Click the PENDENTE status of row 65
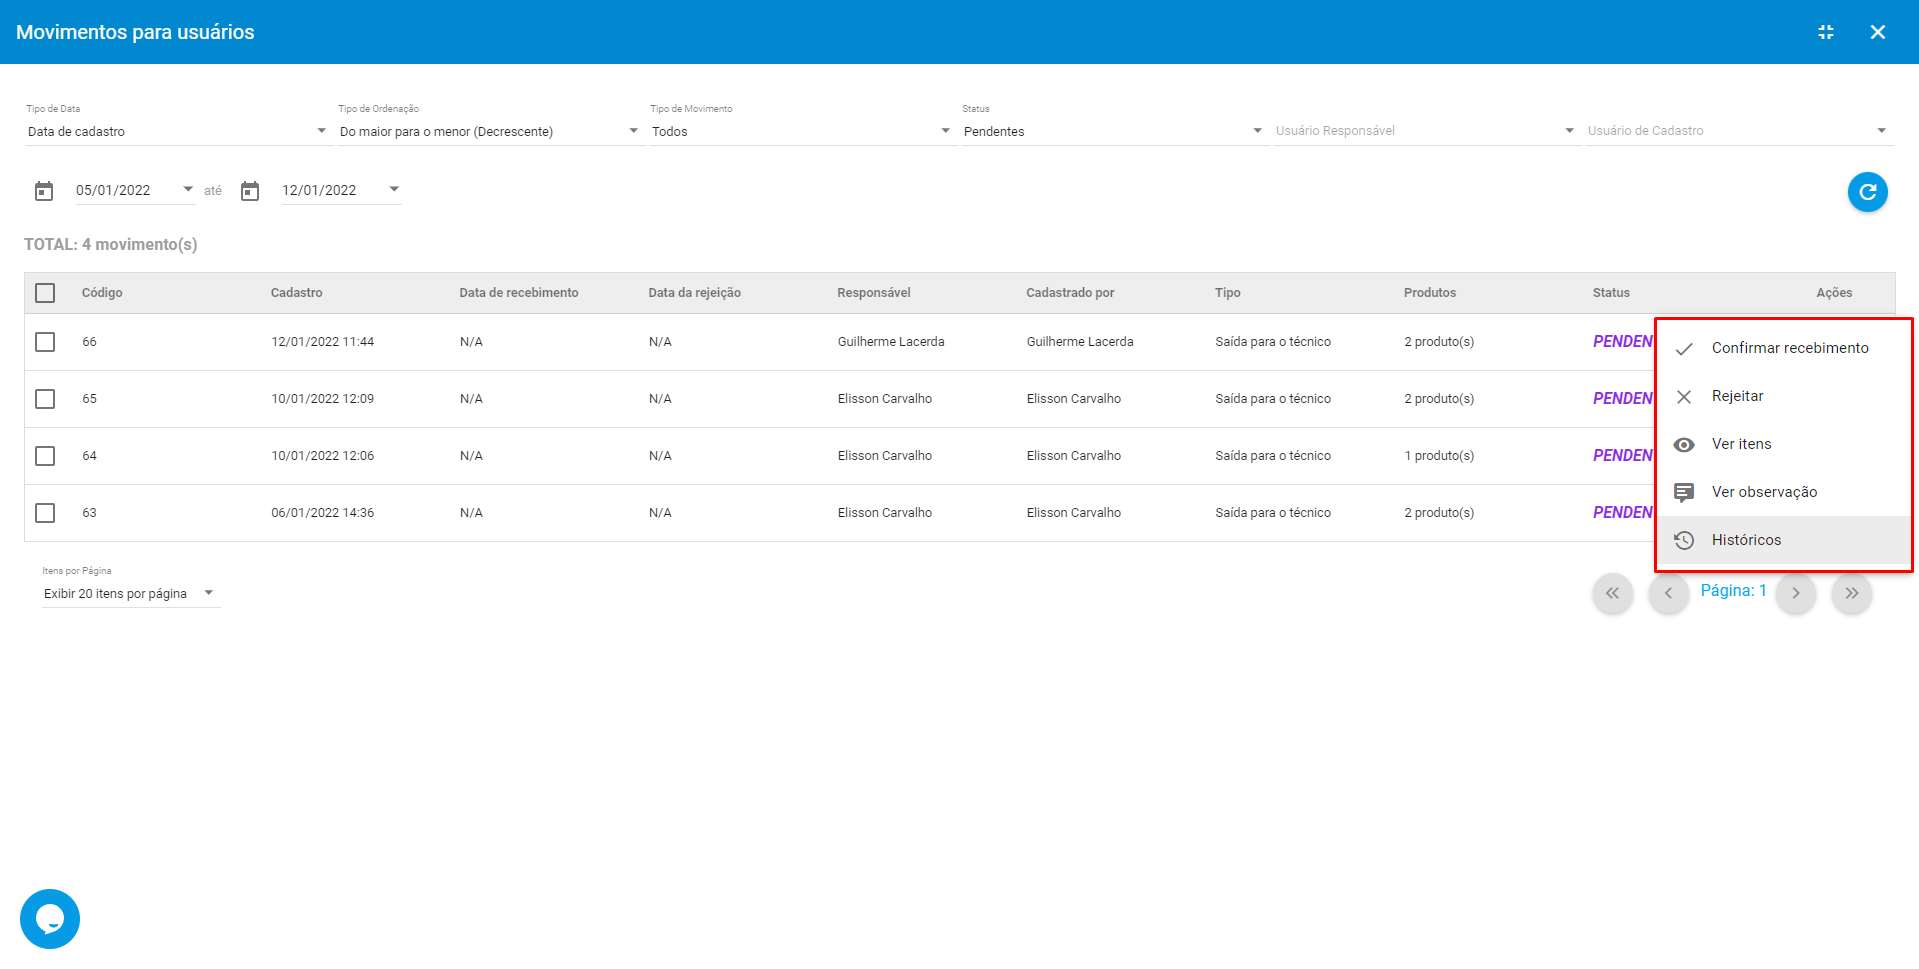The width and height of the screenshot is (1919, 969). 1623,398
